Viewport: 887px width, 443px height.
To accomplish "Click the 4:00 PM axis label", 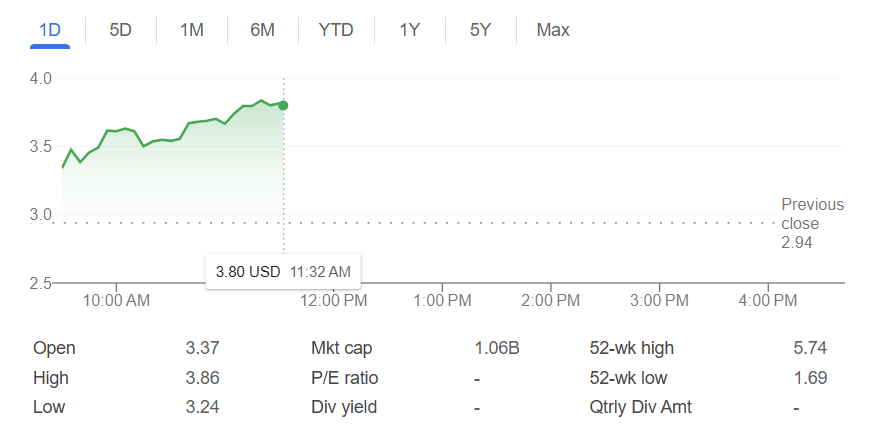I will (x=768, y=300).
